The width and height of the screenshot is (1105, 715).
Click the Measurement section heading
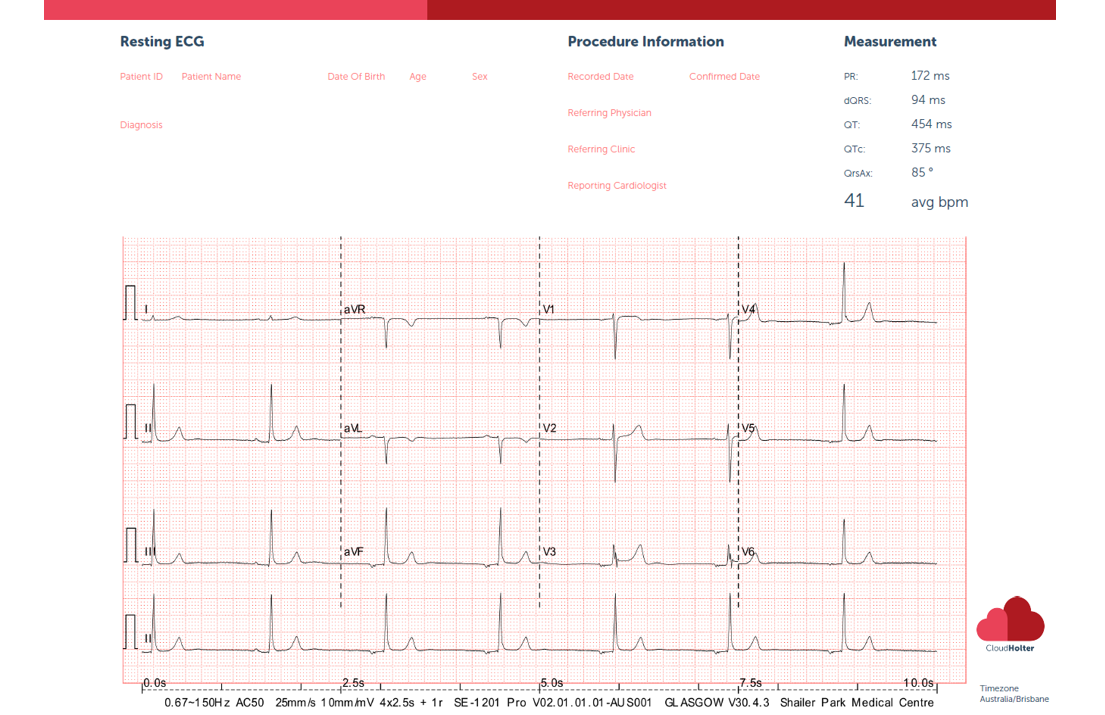(x=889, y=42)
